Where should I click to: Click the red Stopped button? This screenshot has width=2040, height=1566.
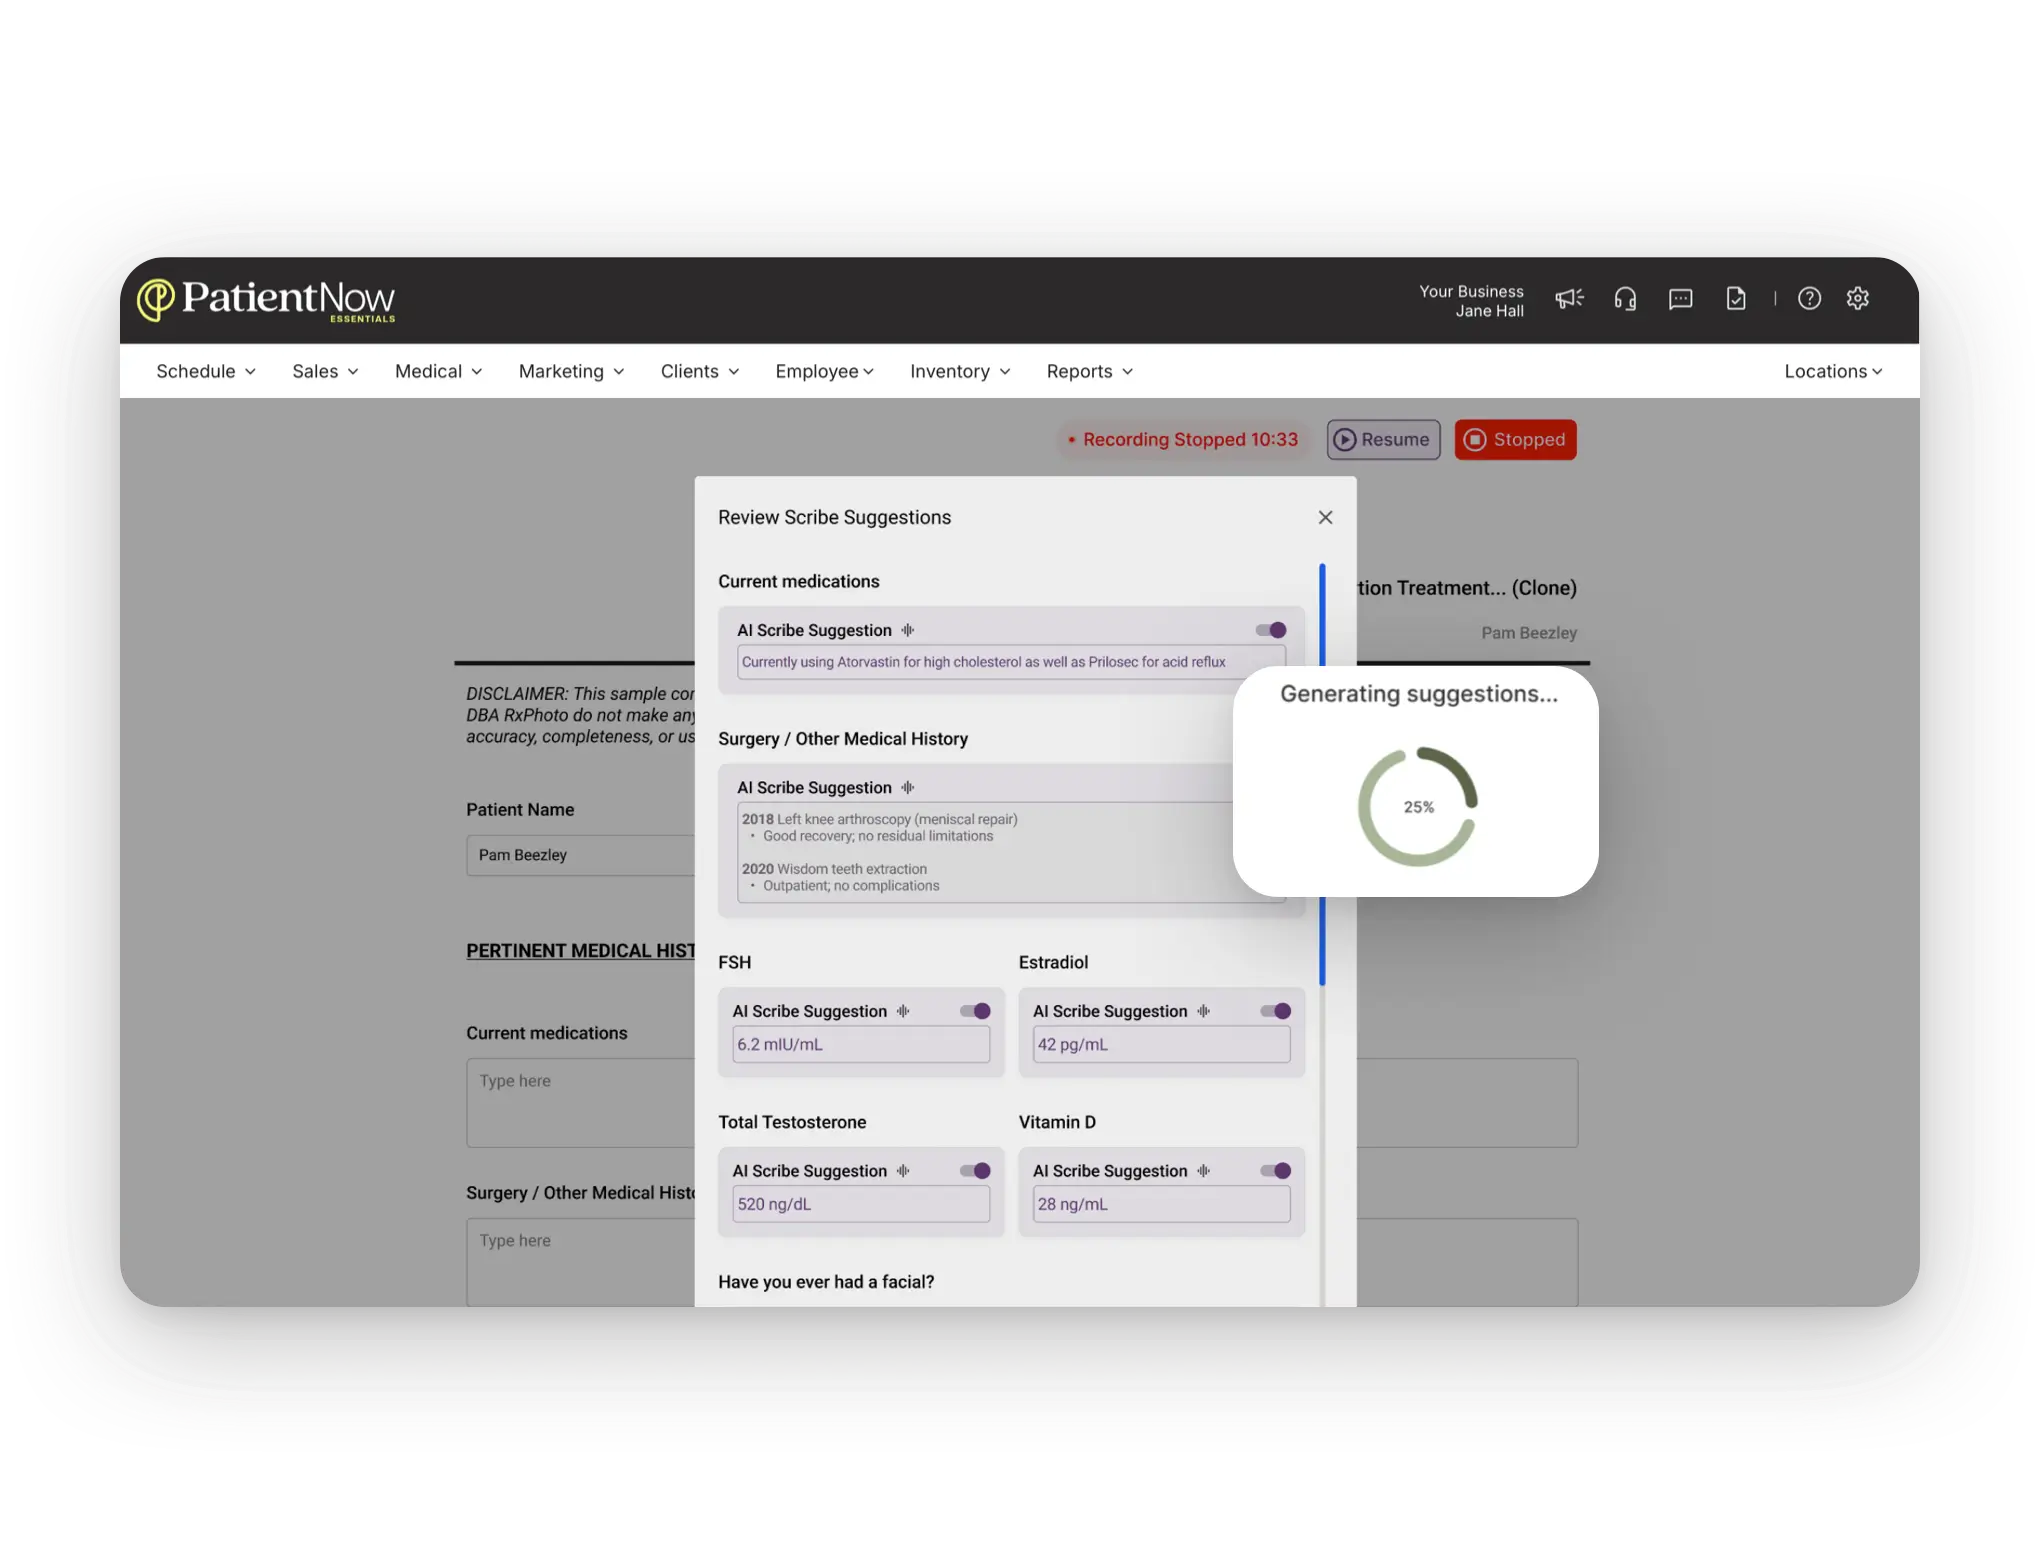tap(1515, 440)
